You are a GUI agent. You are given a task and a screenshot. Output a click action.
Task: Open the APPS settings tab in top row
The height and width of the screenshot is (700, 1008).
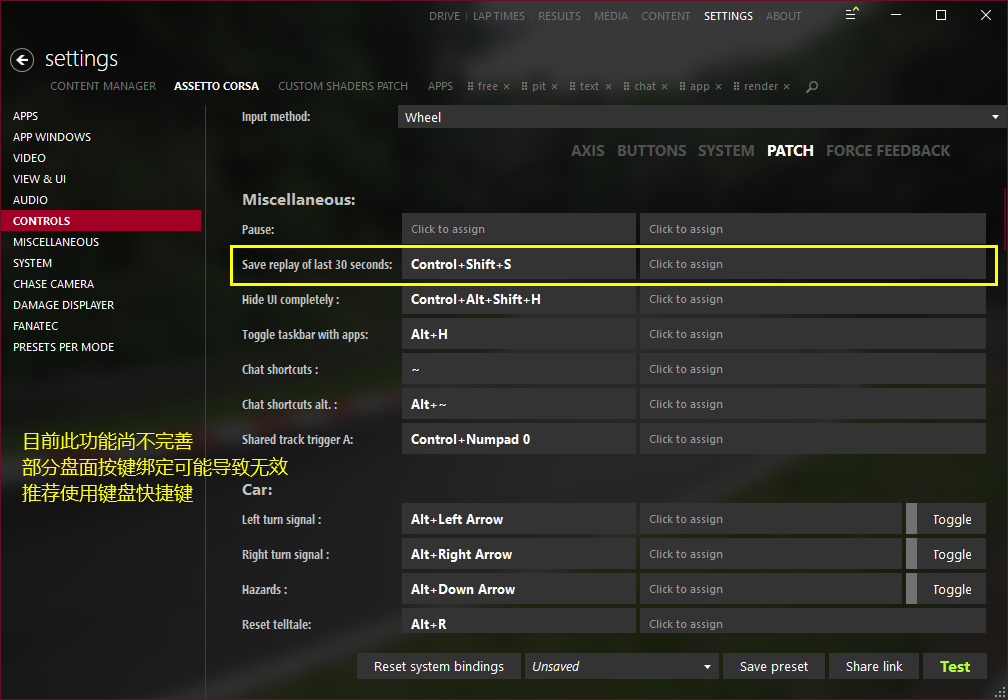pos(440,86)
